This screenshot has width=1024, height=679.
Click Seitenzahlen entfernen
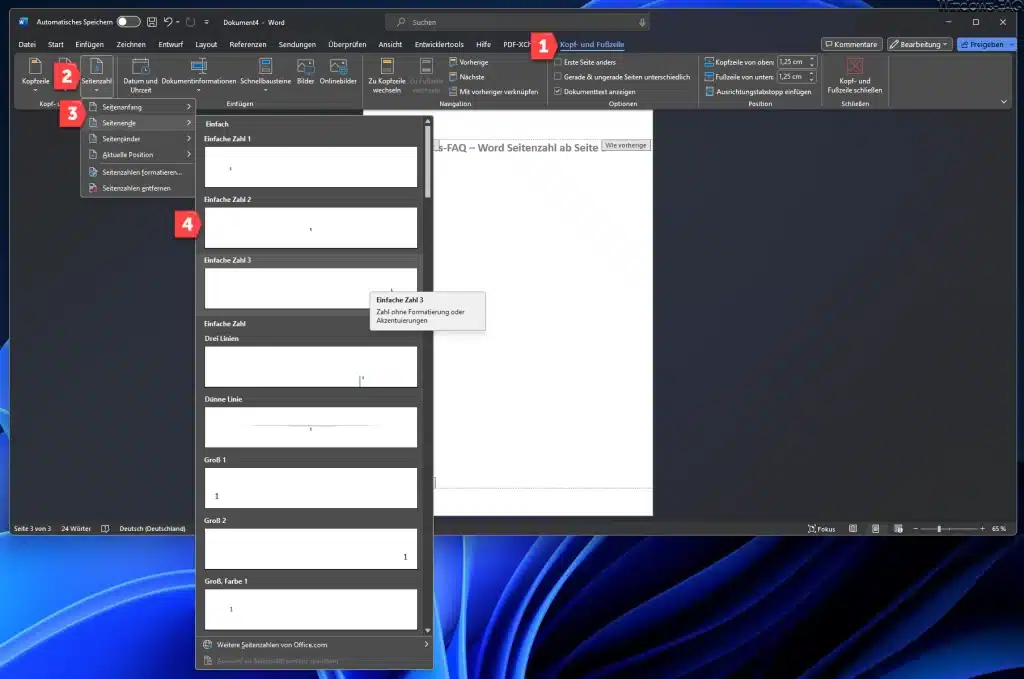pyautogui.click(x=138, y=188)
